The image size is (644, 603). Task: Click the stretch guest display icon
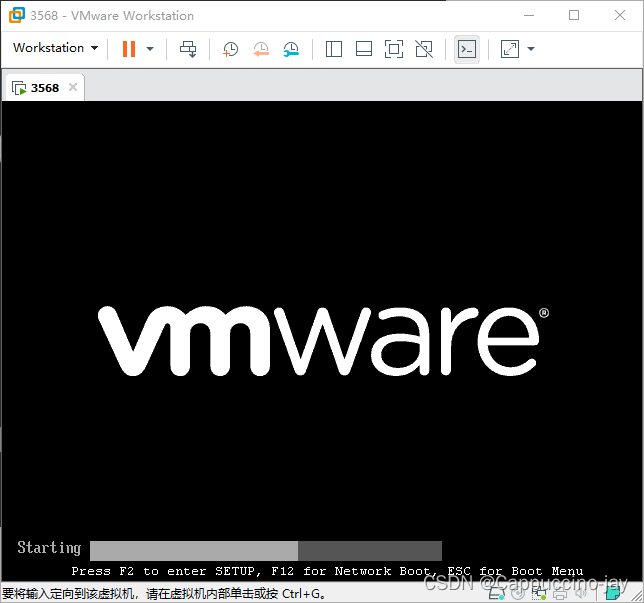(510, 49)
